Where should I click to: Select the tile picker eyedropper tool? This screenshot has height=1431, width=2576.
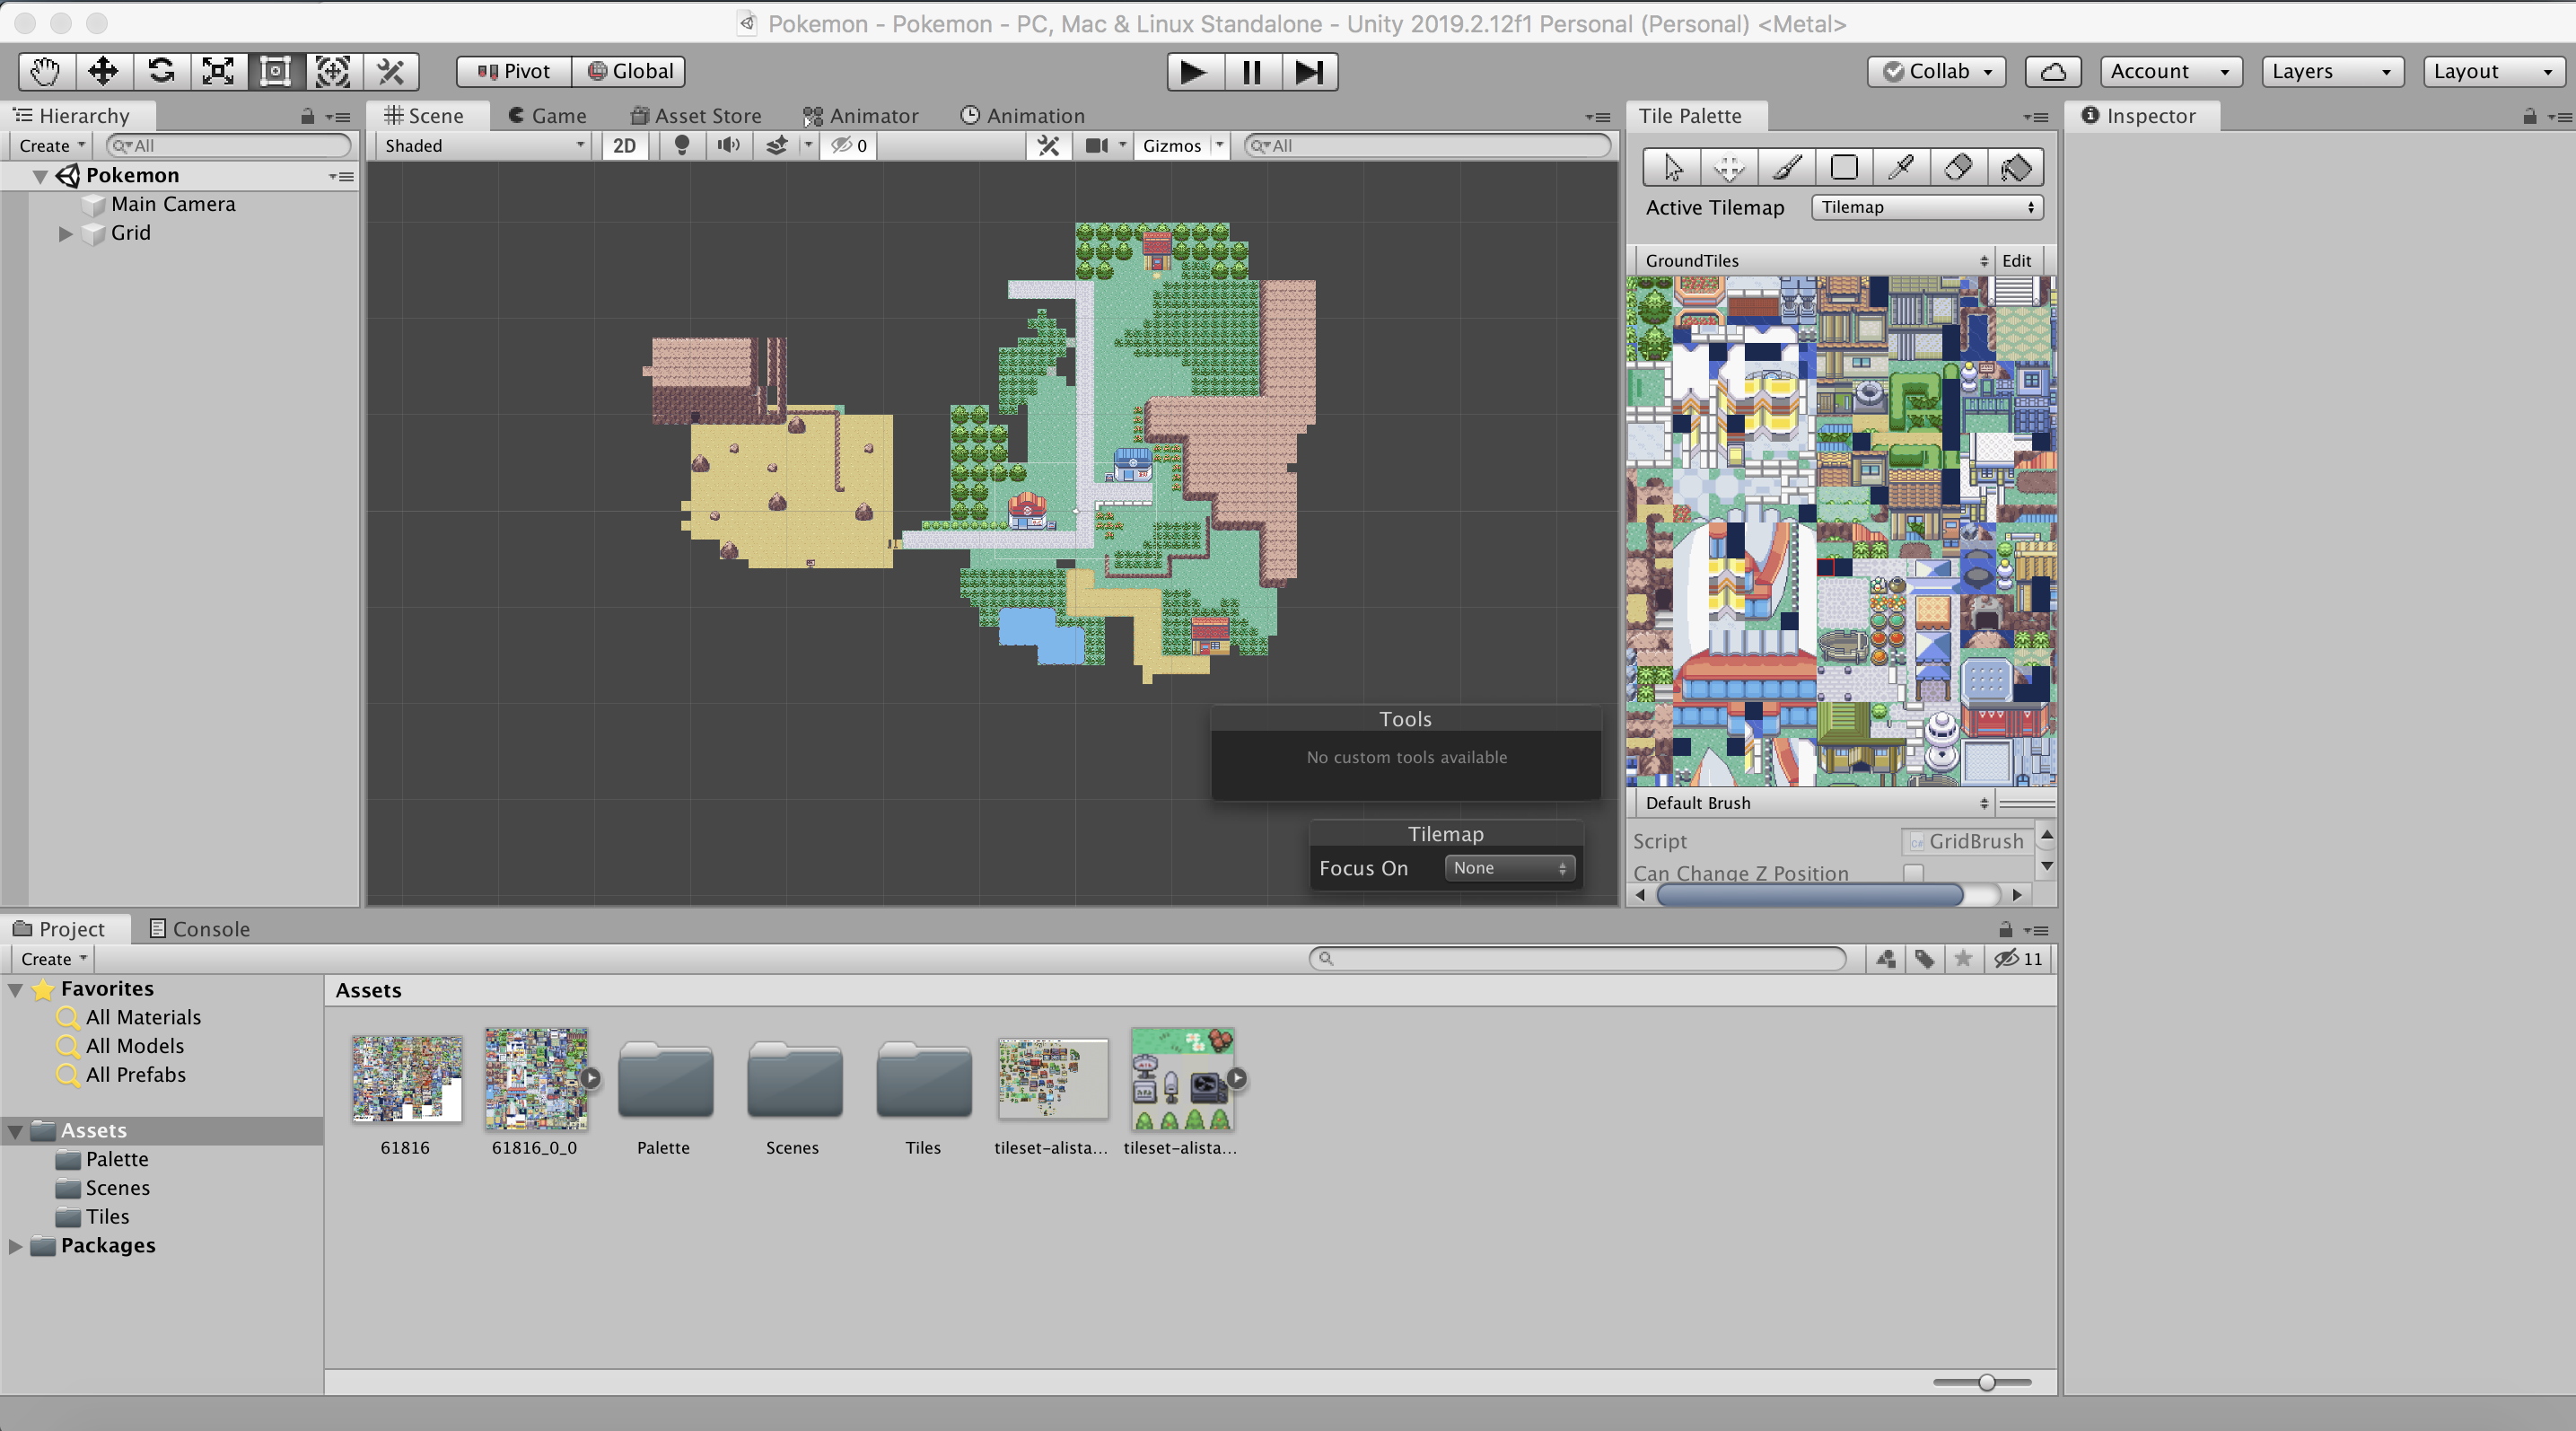pyautogui.click(x=1901, y=167)
